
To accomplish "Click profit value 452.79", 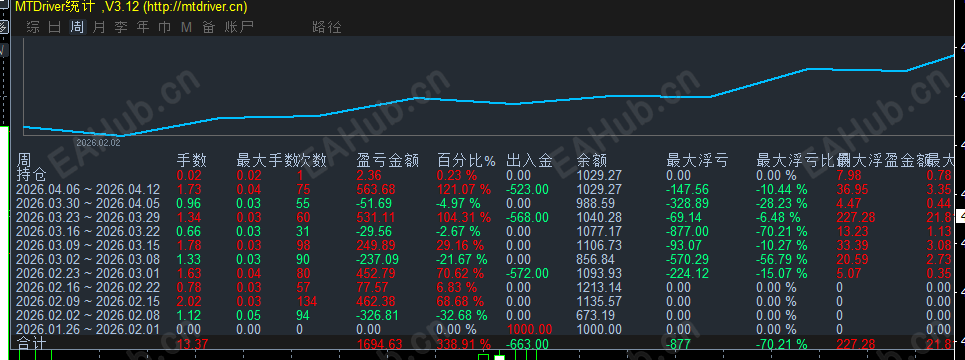I will [x=376, y=273].
